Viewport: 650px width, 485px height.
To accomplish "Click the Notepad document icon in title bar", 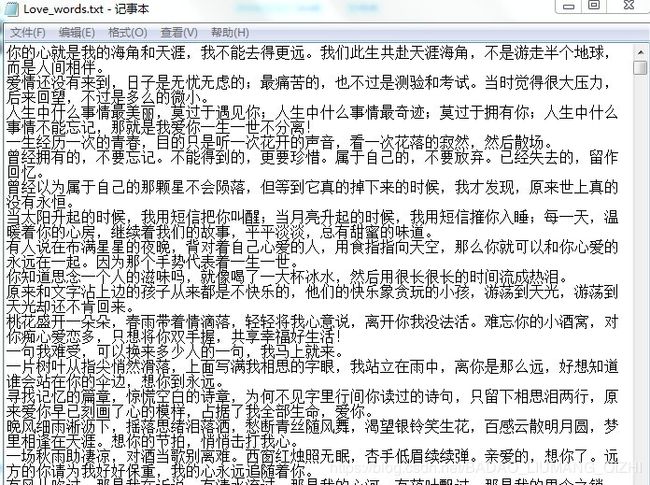I will coord(11,9).
